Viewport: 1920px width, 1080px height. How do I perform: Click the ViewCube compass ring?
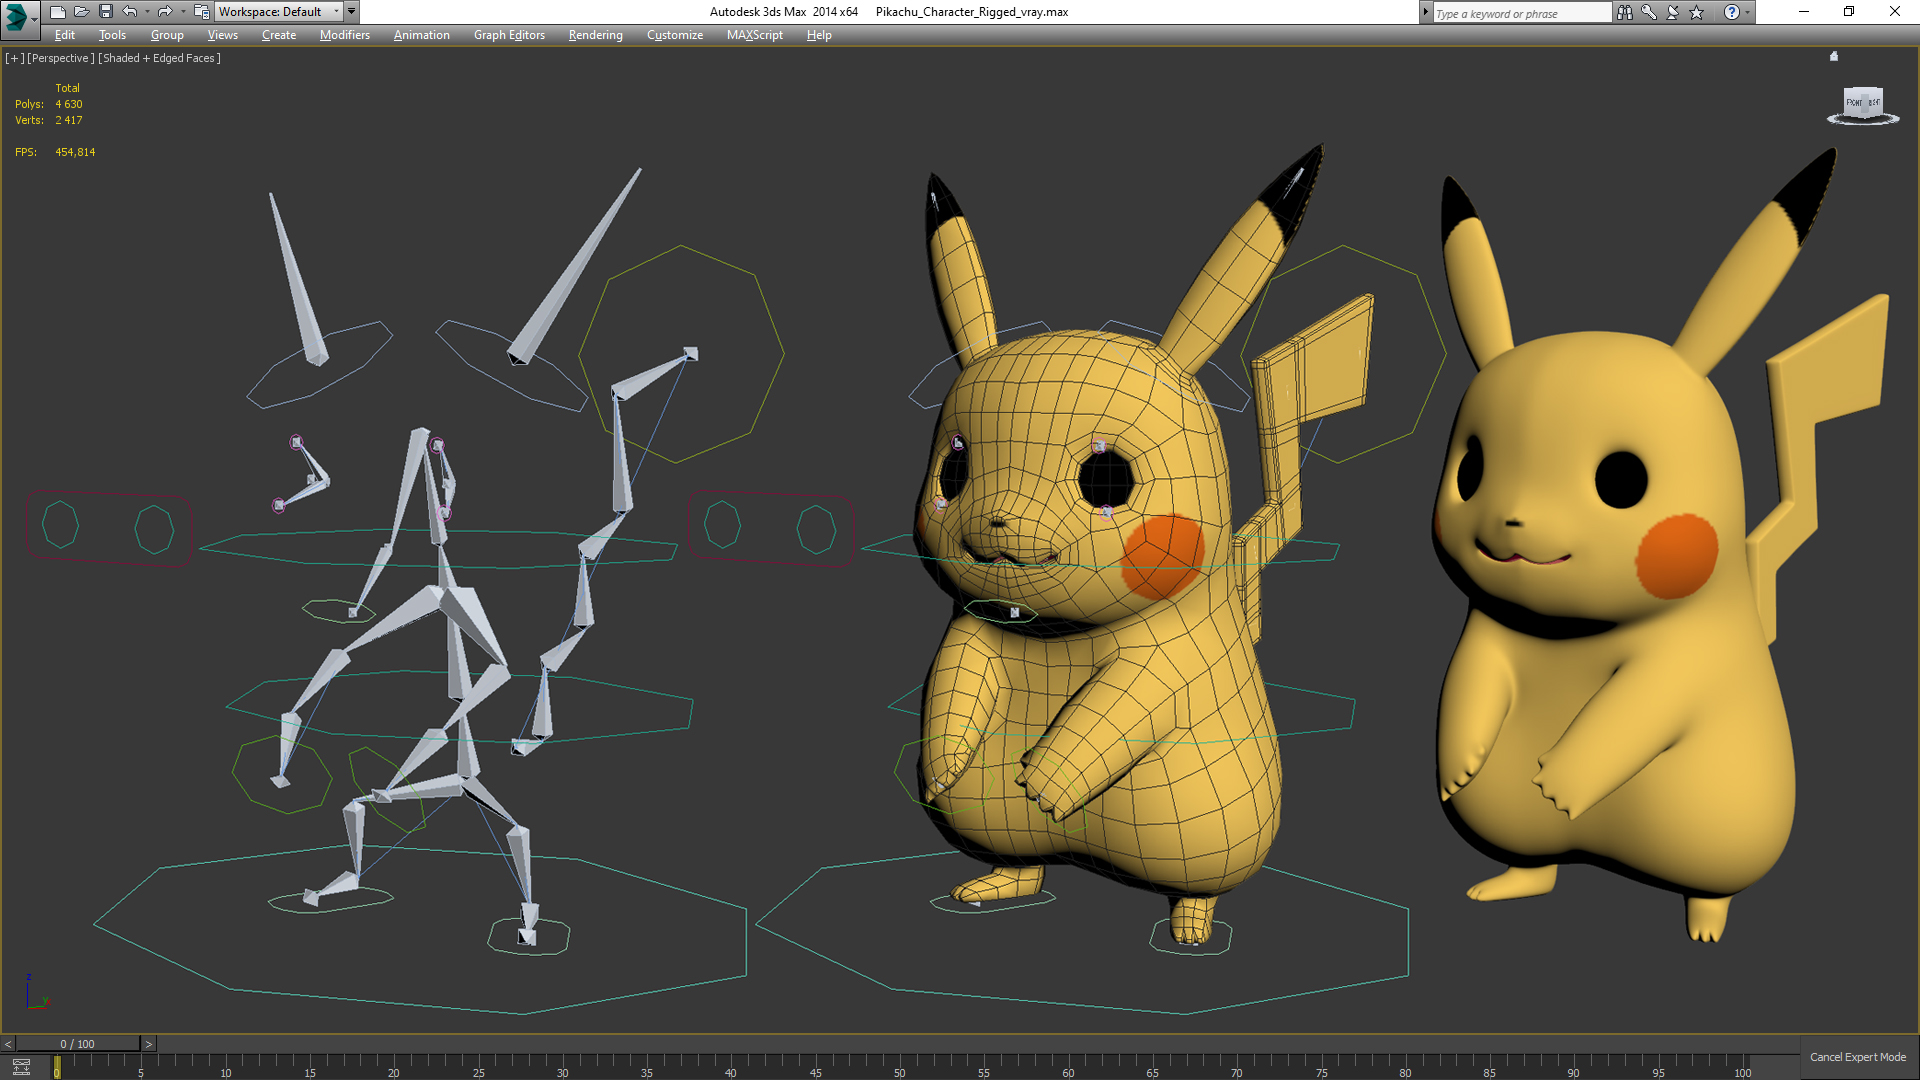click(1863, 120)
